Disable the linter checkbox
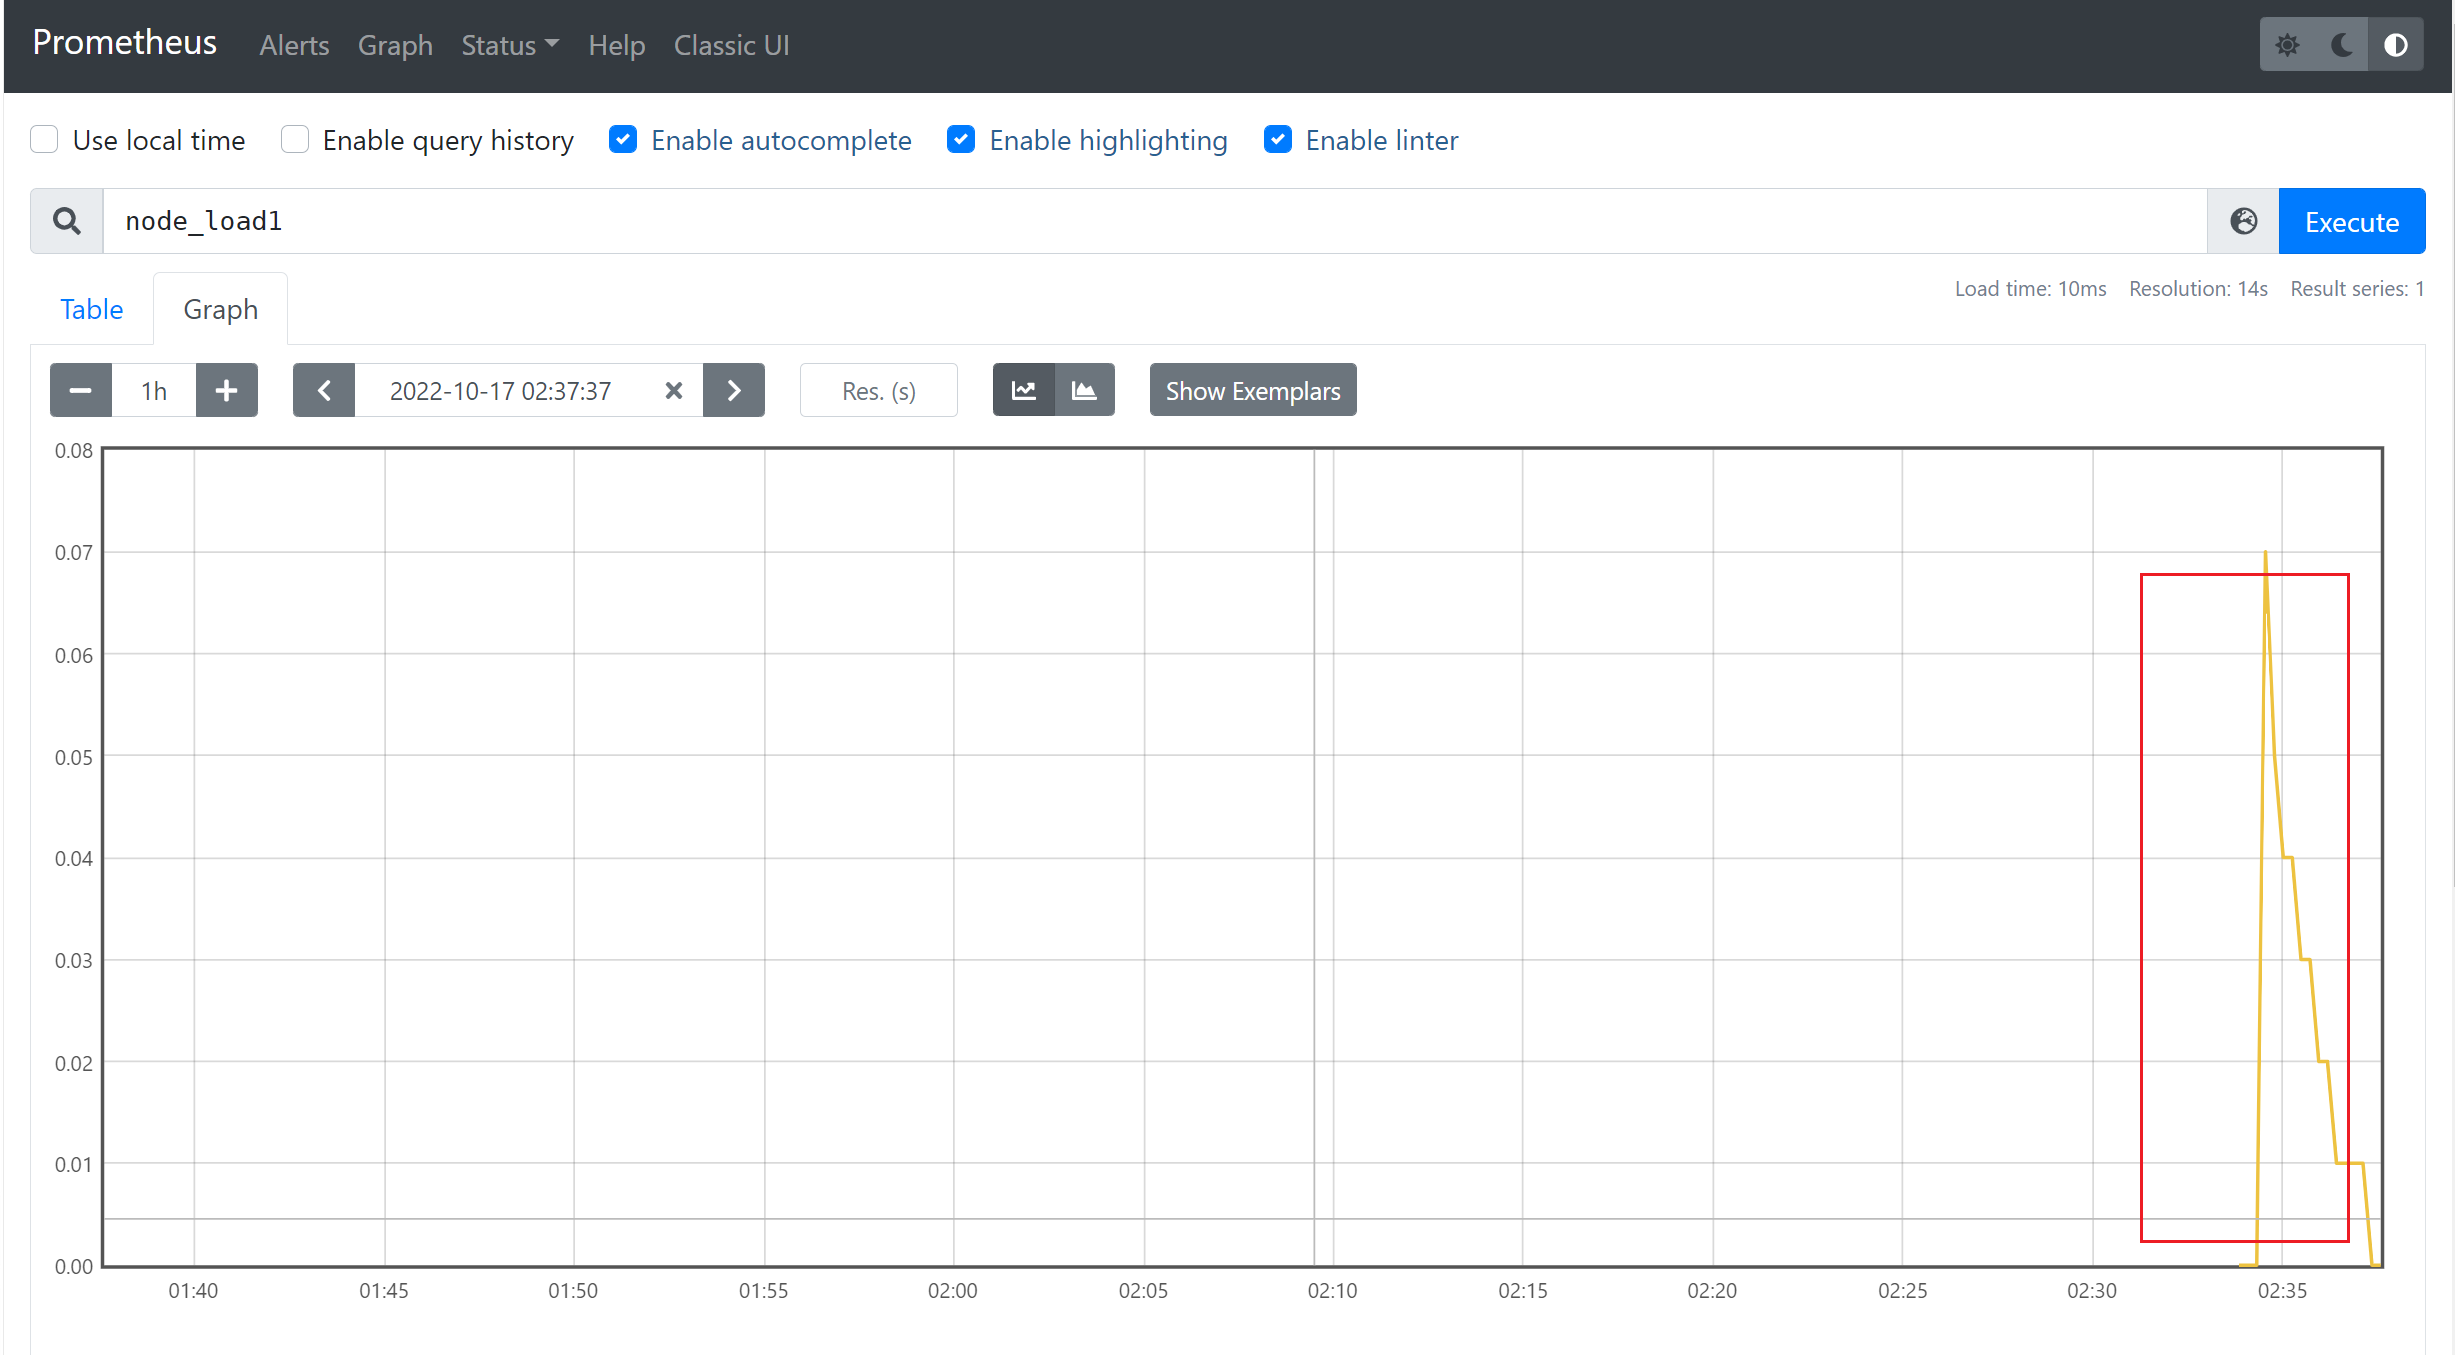 (1278, 140)
